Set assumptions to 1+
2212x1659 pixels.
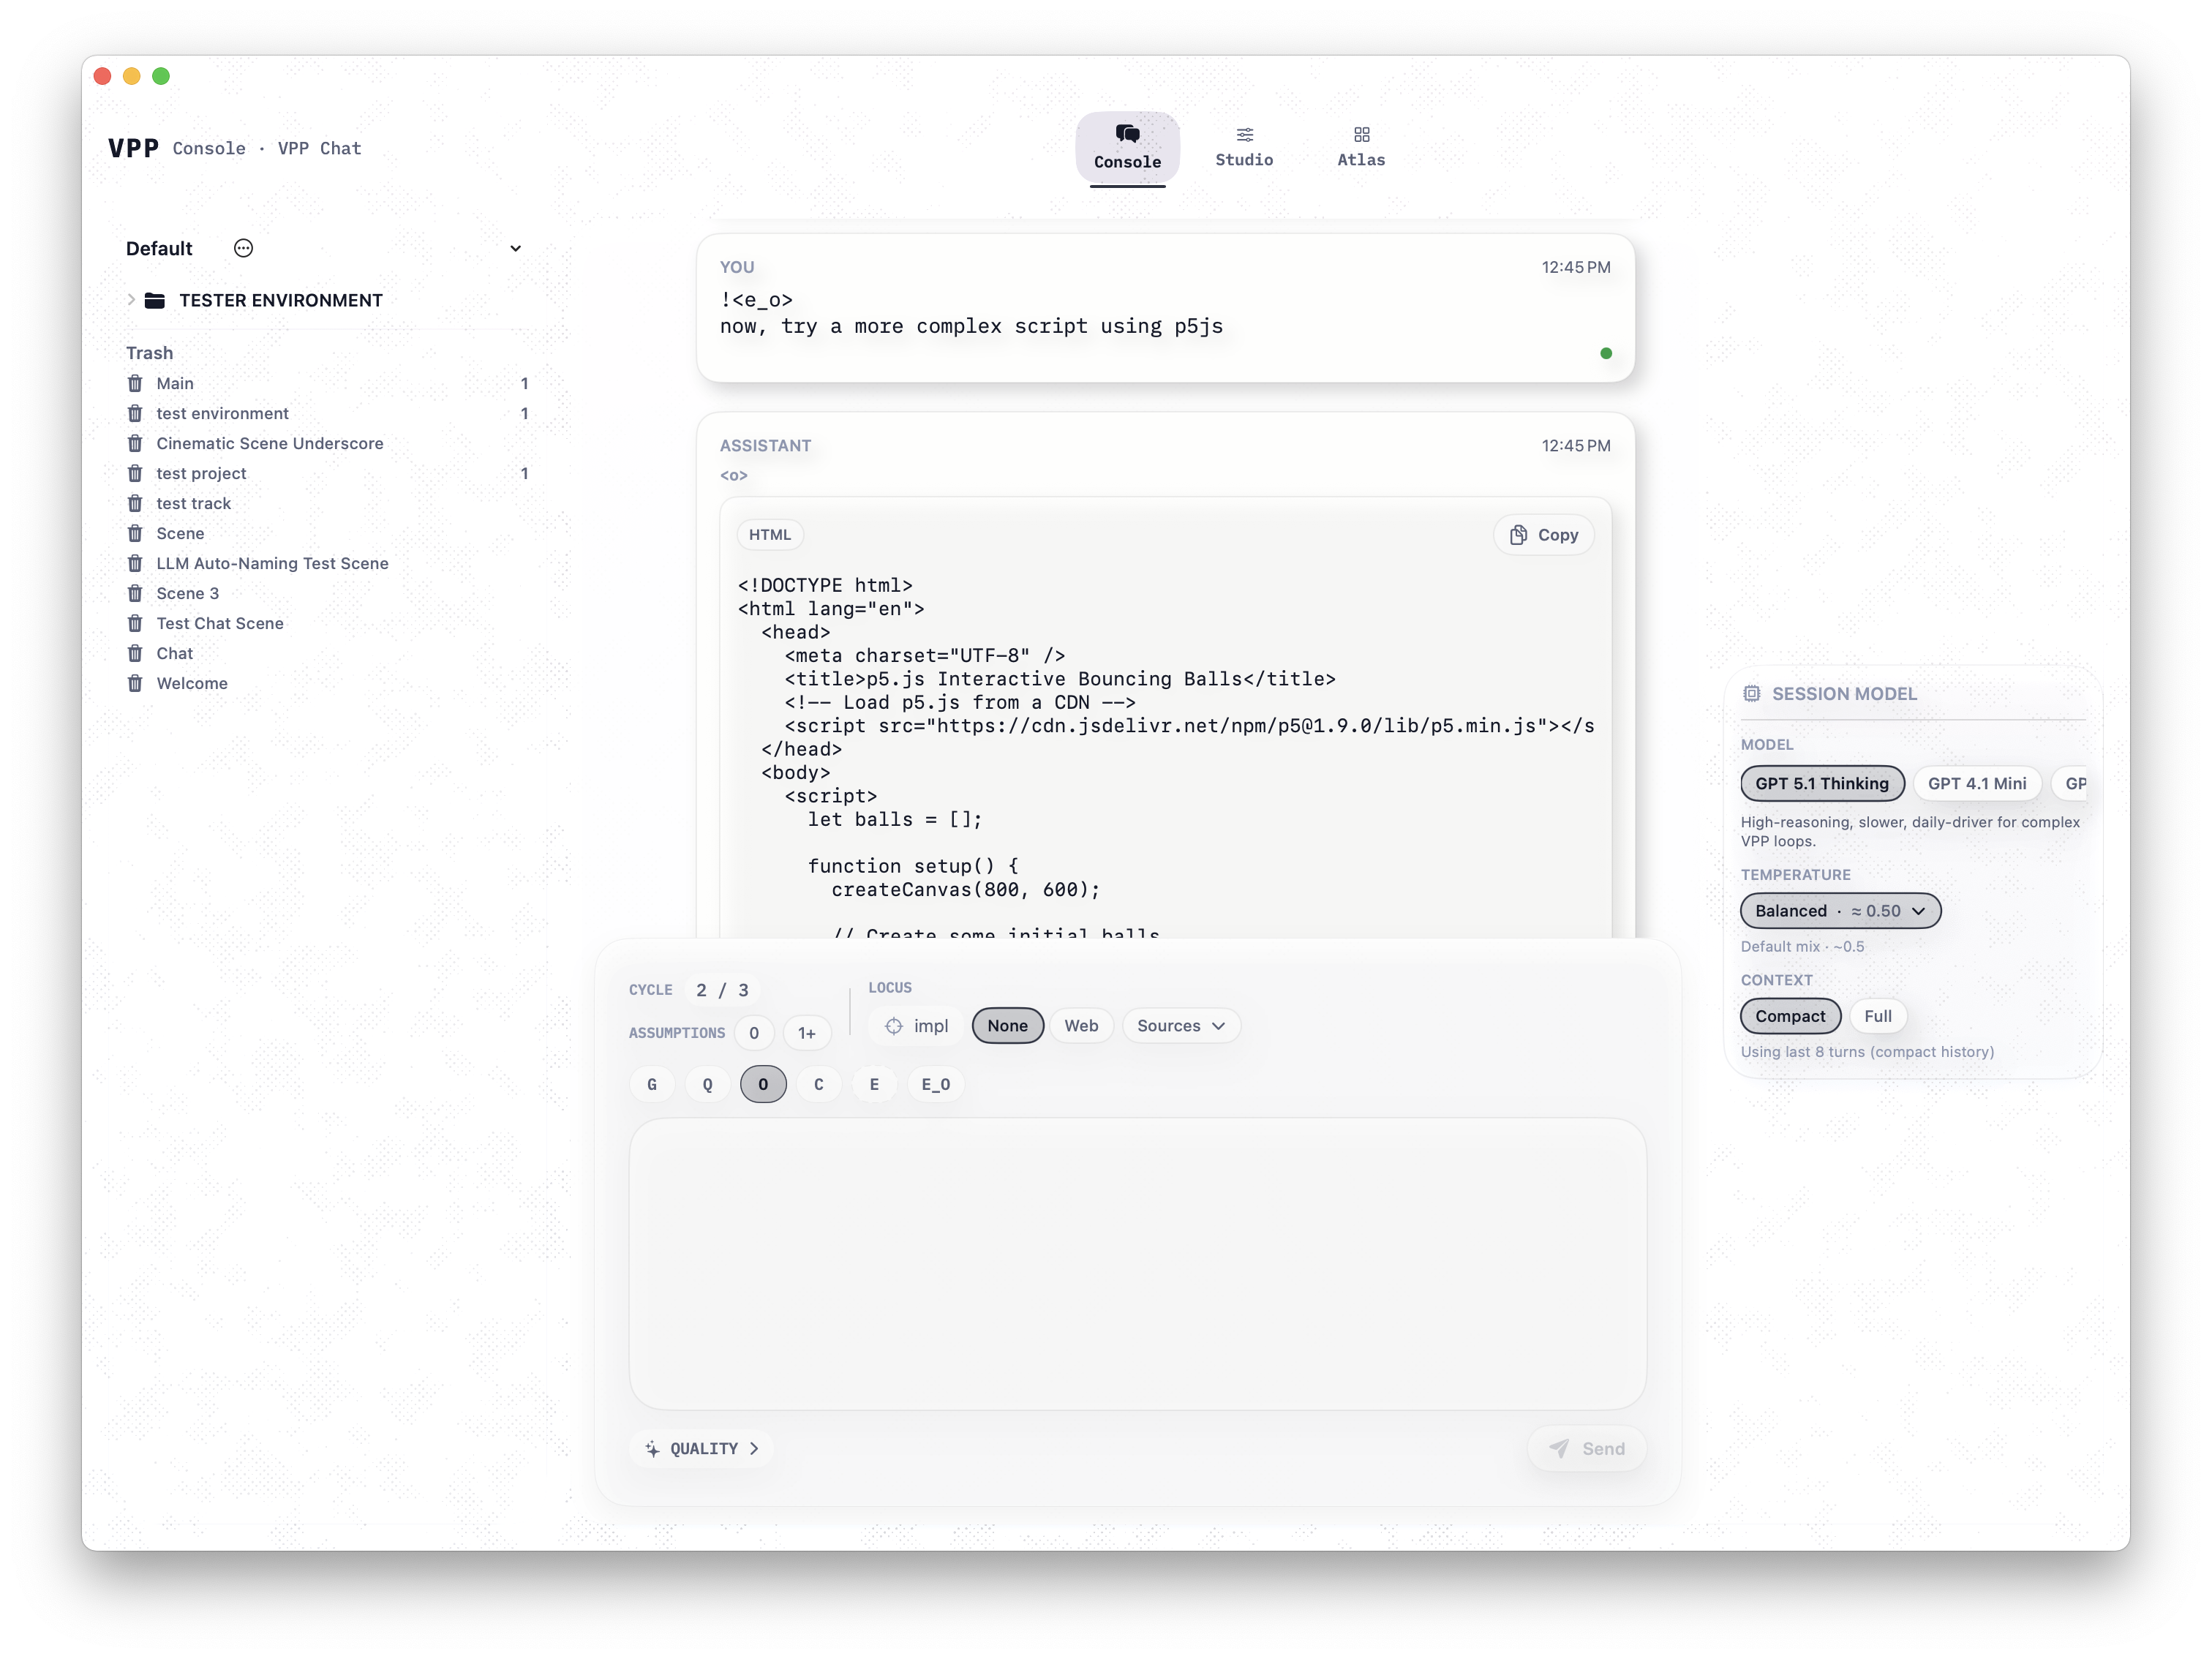[806, 1033]
